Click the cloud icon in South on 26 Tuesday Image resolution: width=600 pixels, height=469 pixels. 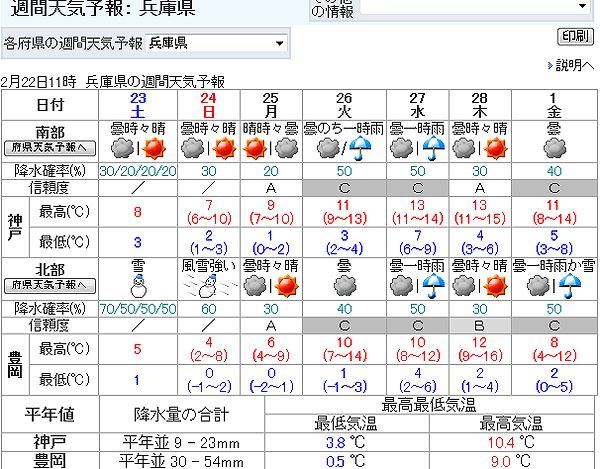pos(329,148)
